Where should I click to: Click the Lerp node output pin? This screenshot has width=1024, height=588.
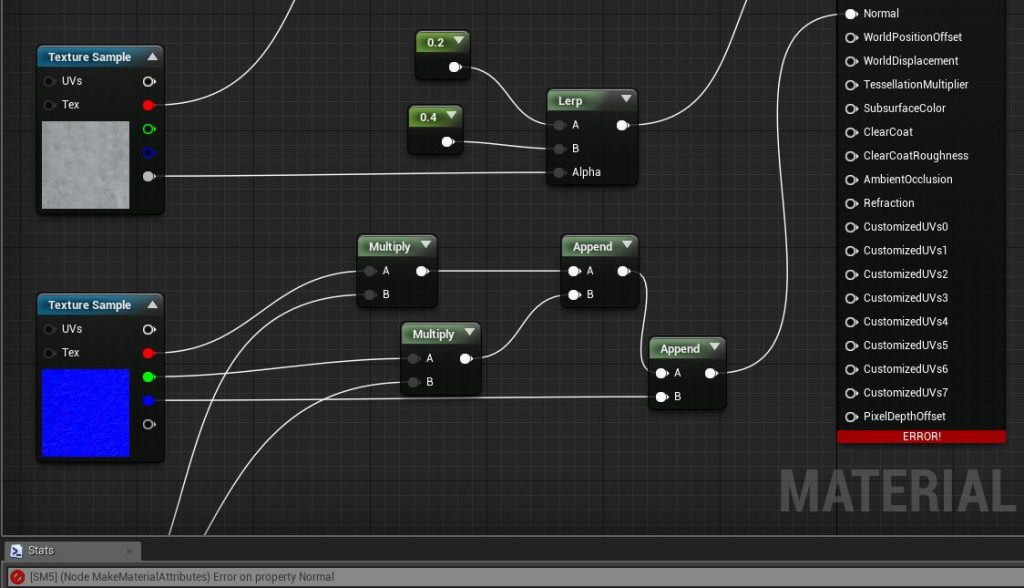point(623,126)
